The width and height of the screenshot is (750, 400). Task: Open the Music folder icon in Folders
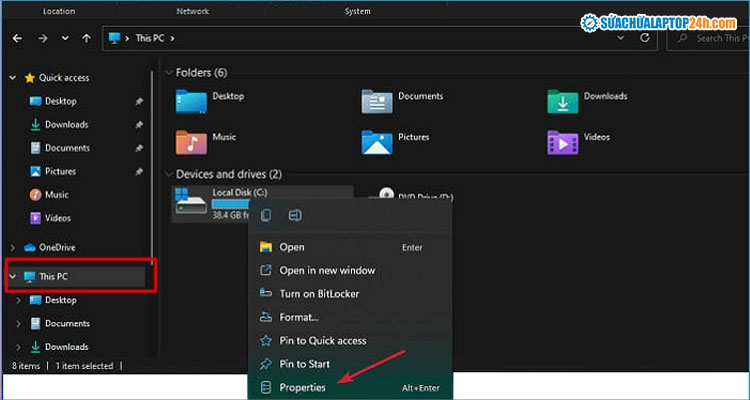tap(191, 141)
